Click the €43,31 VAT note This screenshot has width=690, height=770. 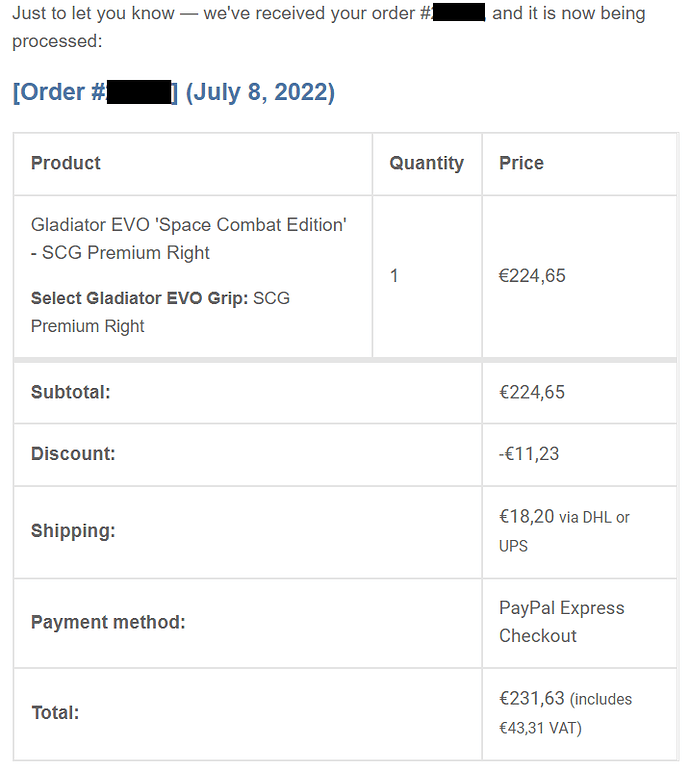pyautogui.click(x=540, y=728)
